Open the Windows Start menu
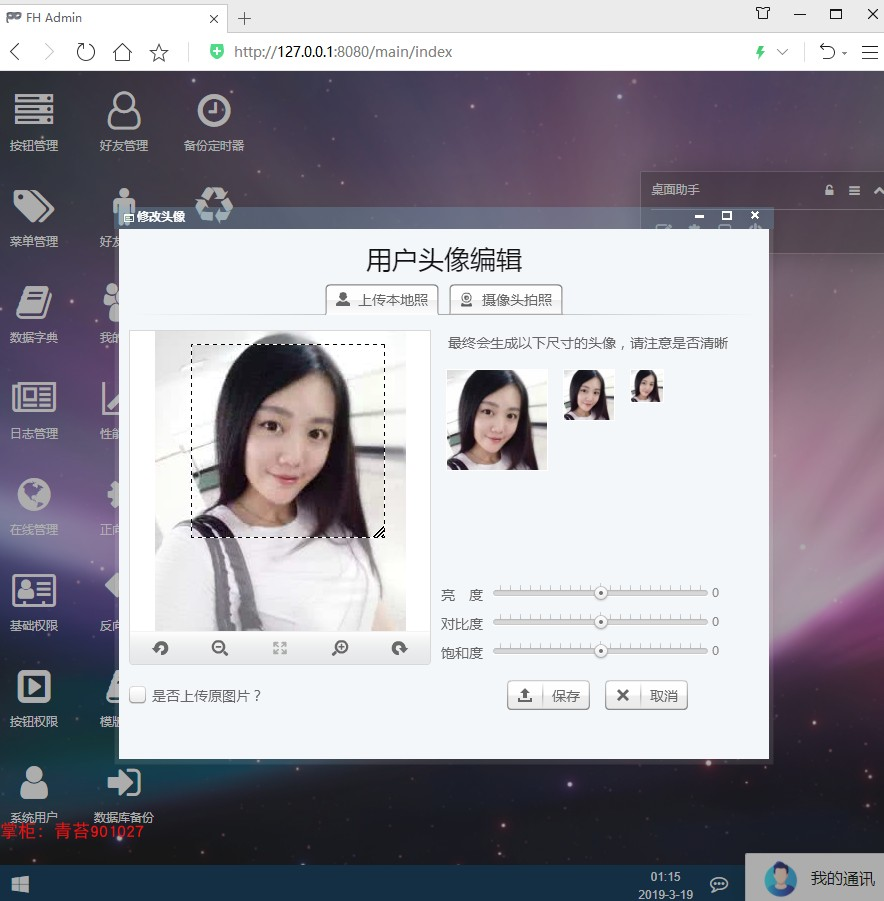Viewport: 884px width, 901px height. click(20, 884)
